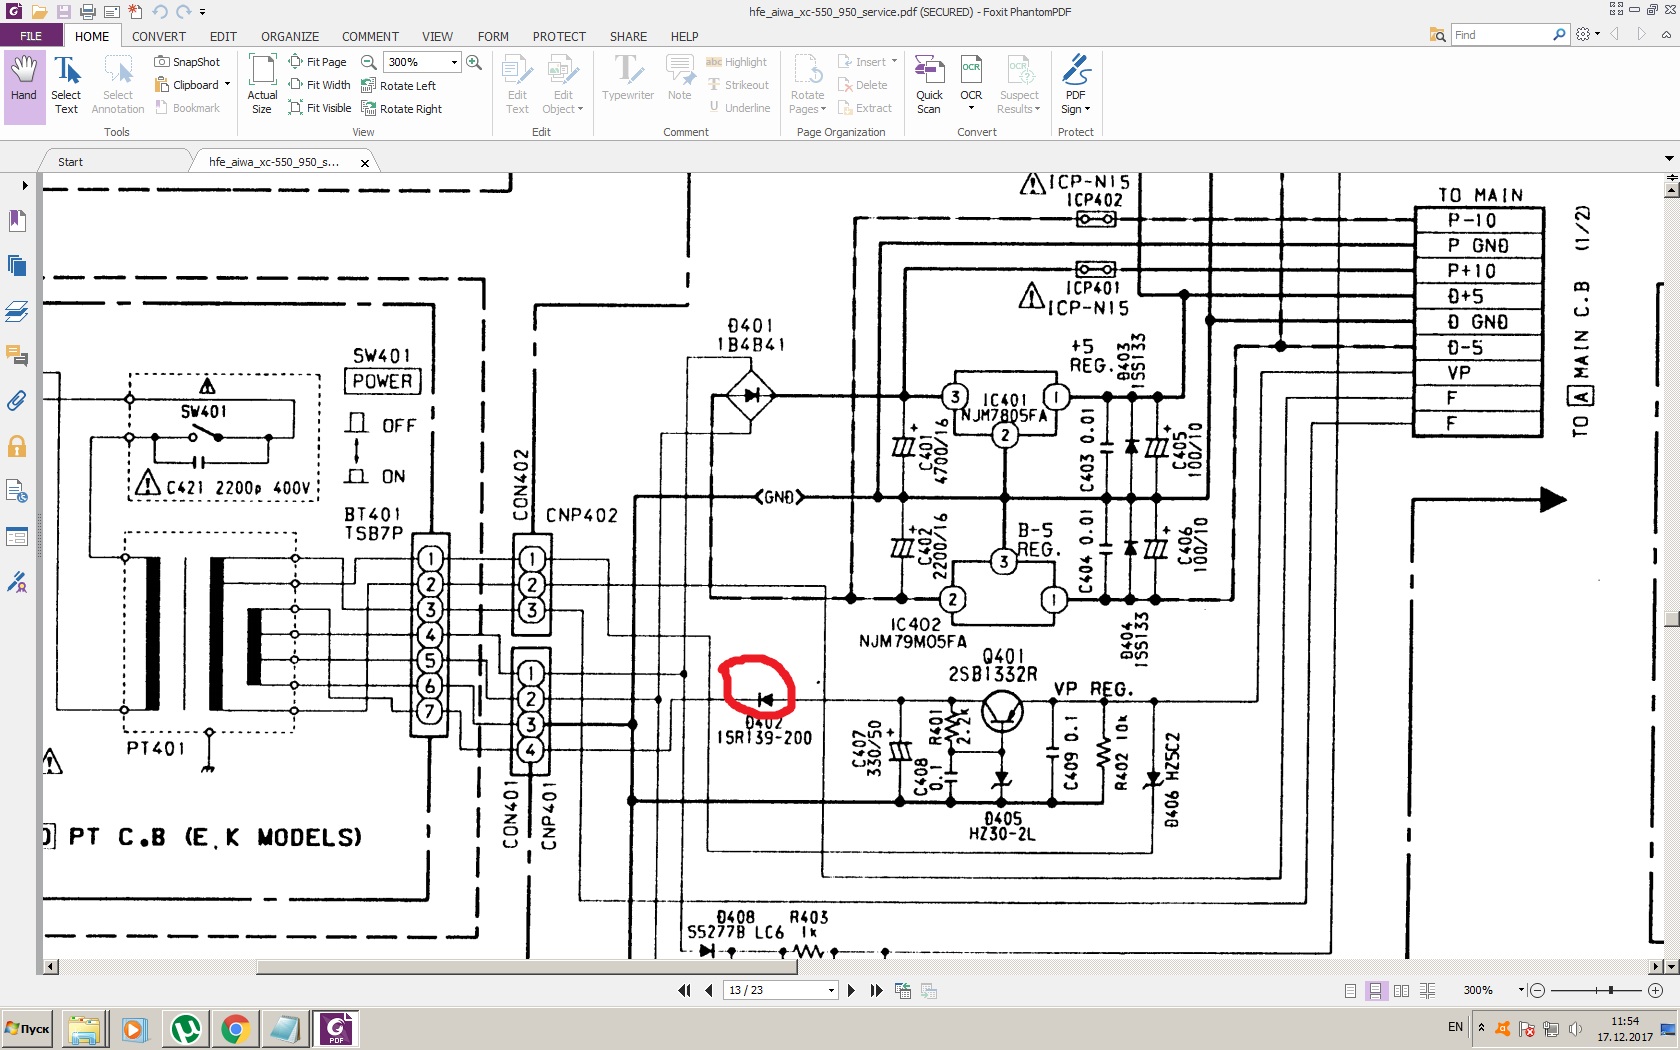
Task: Take a SnapShot of the page
Action: coord(187,62)
